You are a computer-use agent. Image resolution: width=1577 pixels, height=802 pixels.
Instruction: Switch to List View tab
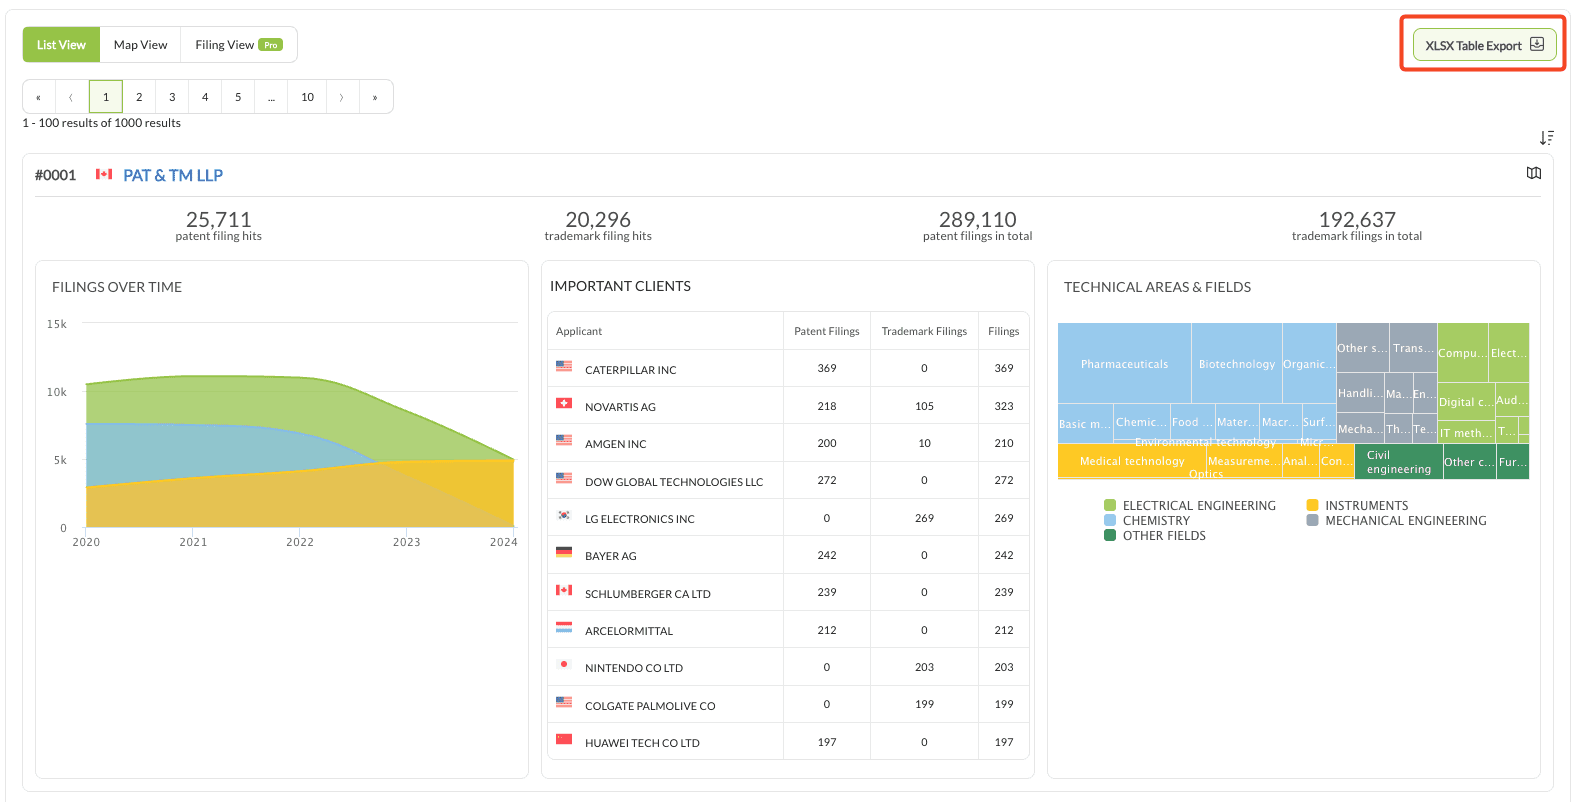tap(61, 45)
